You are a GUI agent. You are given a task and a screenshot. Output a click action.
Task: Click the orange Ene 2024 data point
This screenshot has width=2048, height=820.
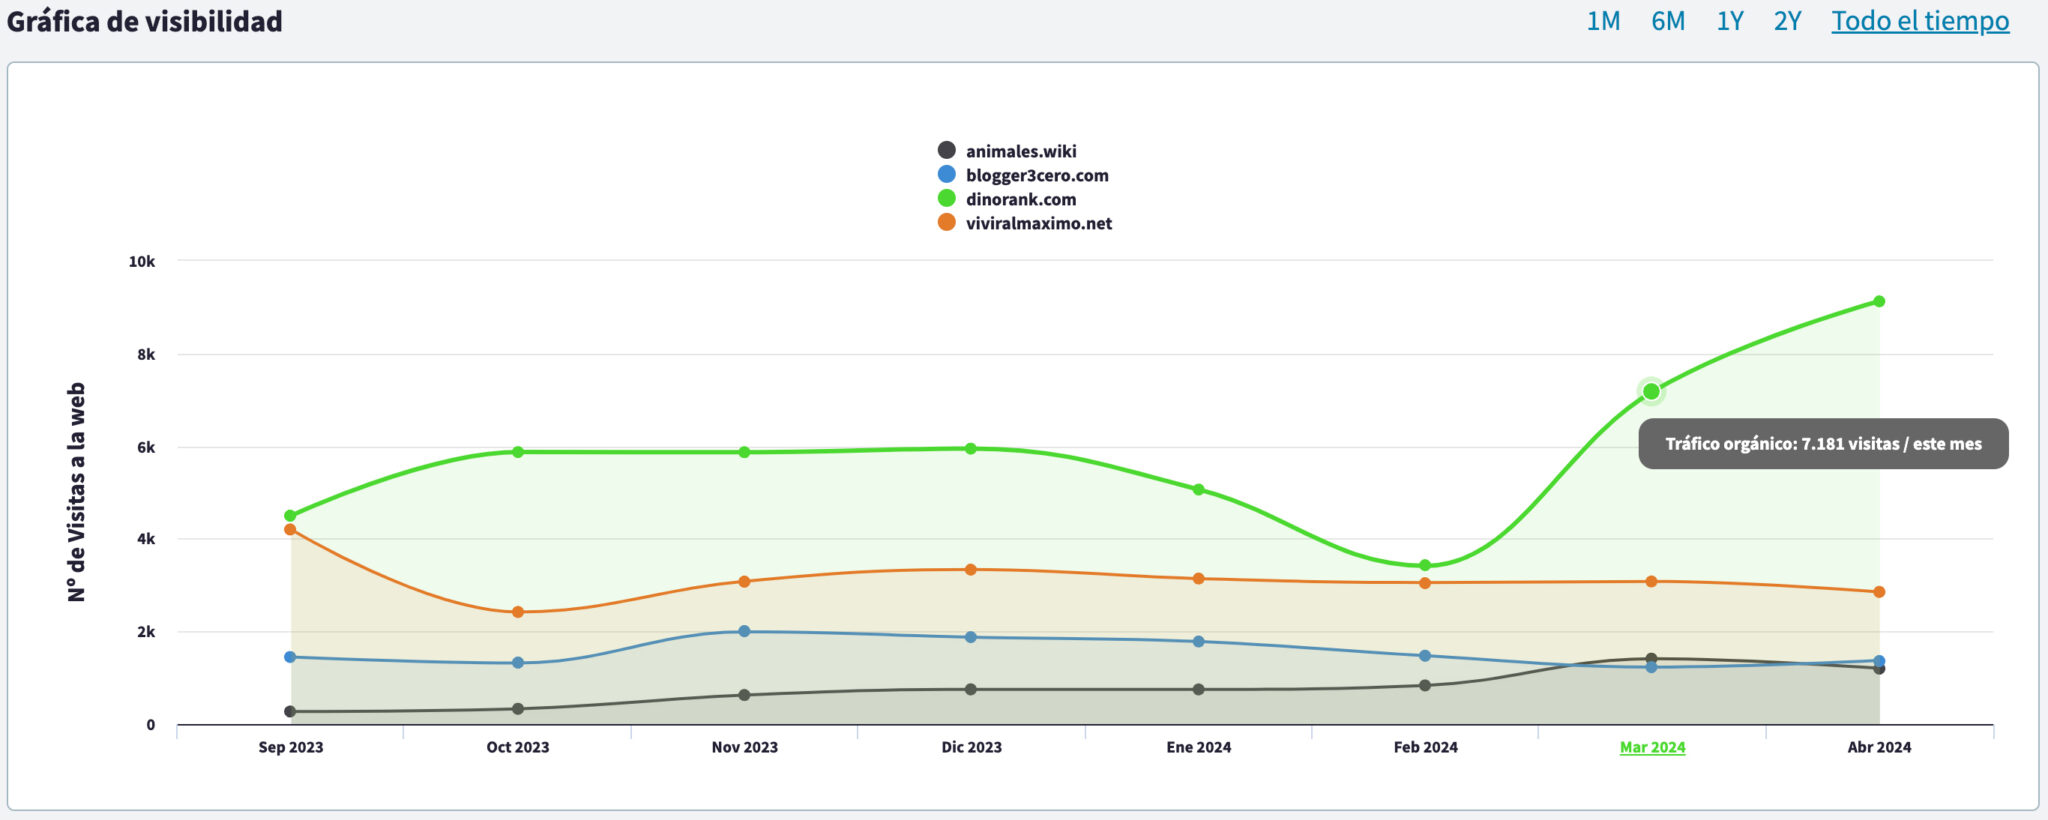pyautogui.click(x=1198, y=578)
